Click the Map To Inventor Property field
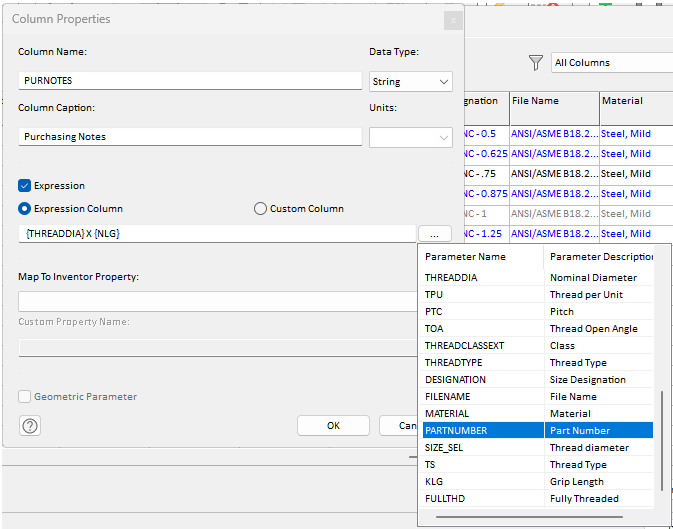This screenshot has height=529, width=673. 218,301
